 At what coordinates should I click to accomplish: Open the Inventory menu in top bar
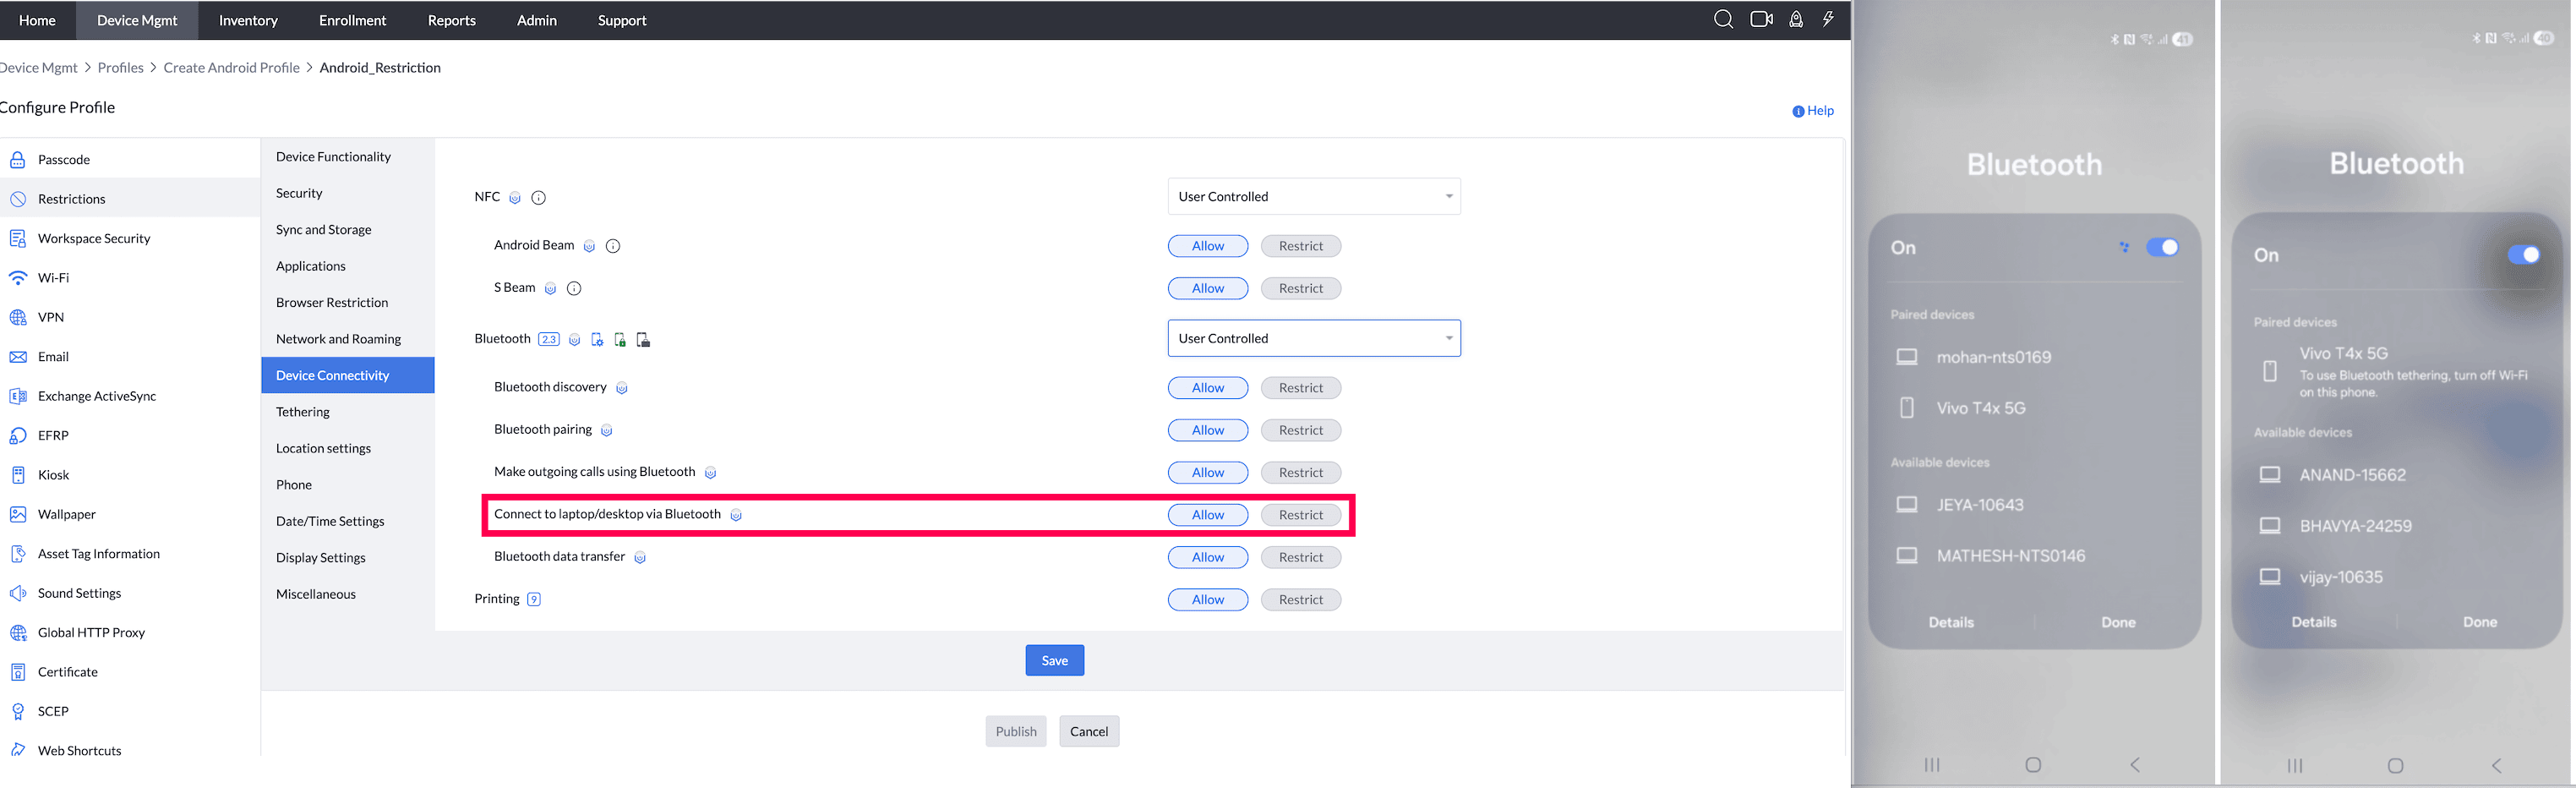coord(247,20)
